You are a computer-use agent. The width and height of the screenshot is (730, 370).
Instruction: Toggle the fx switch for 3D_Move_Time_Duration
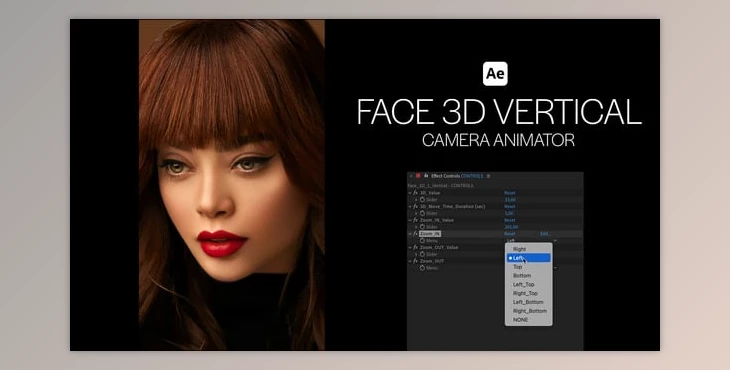[415, 206]
